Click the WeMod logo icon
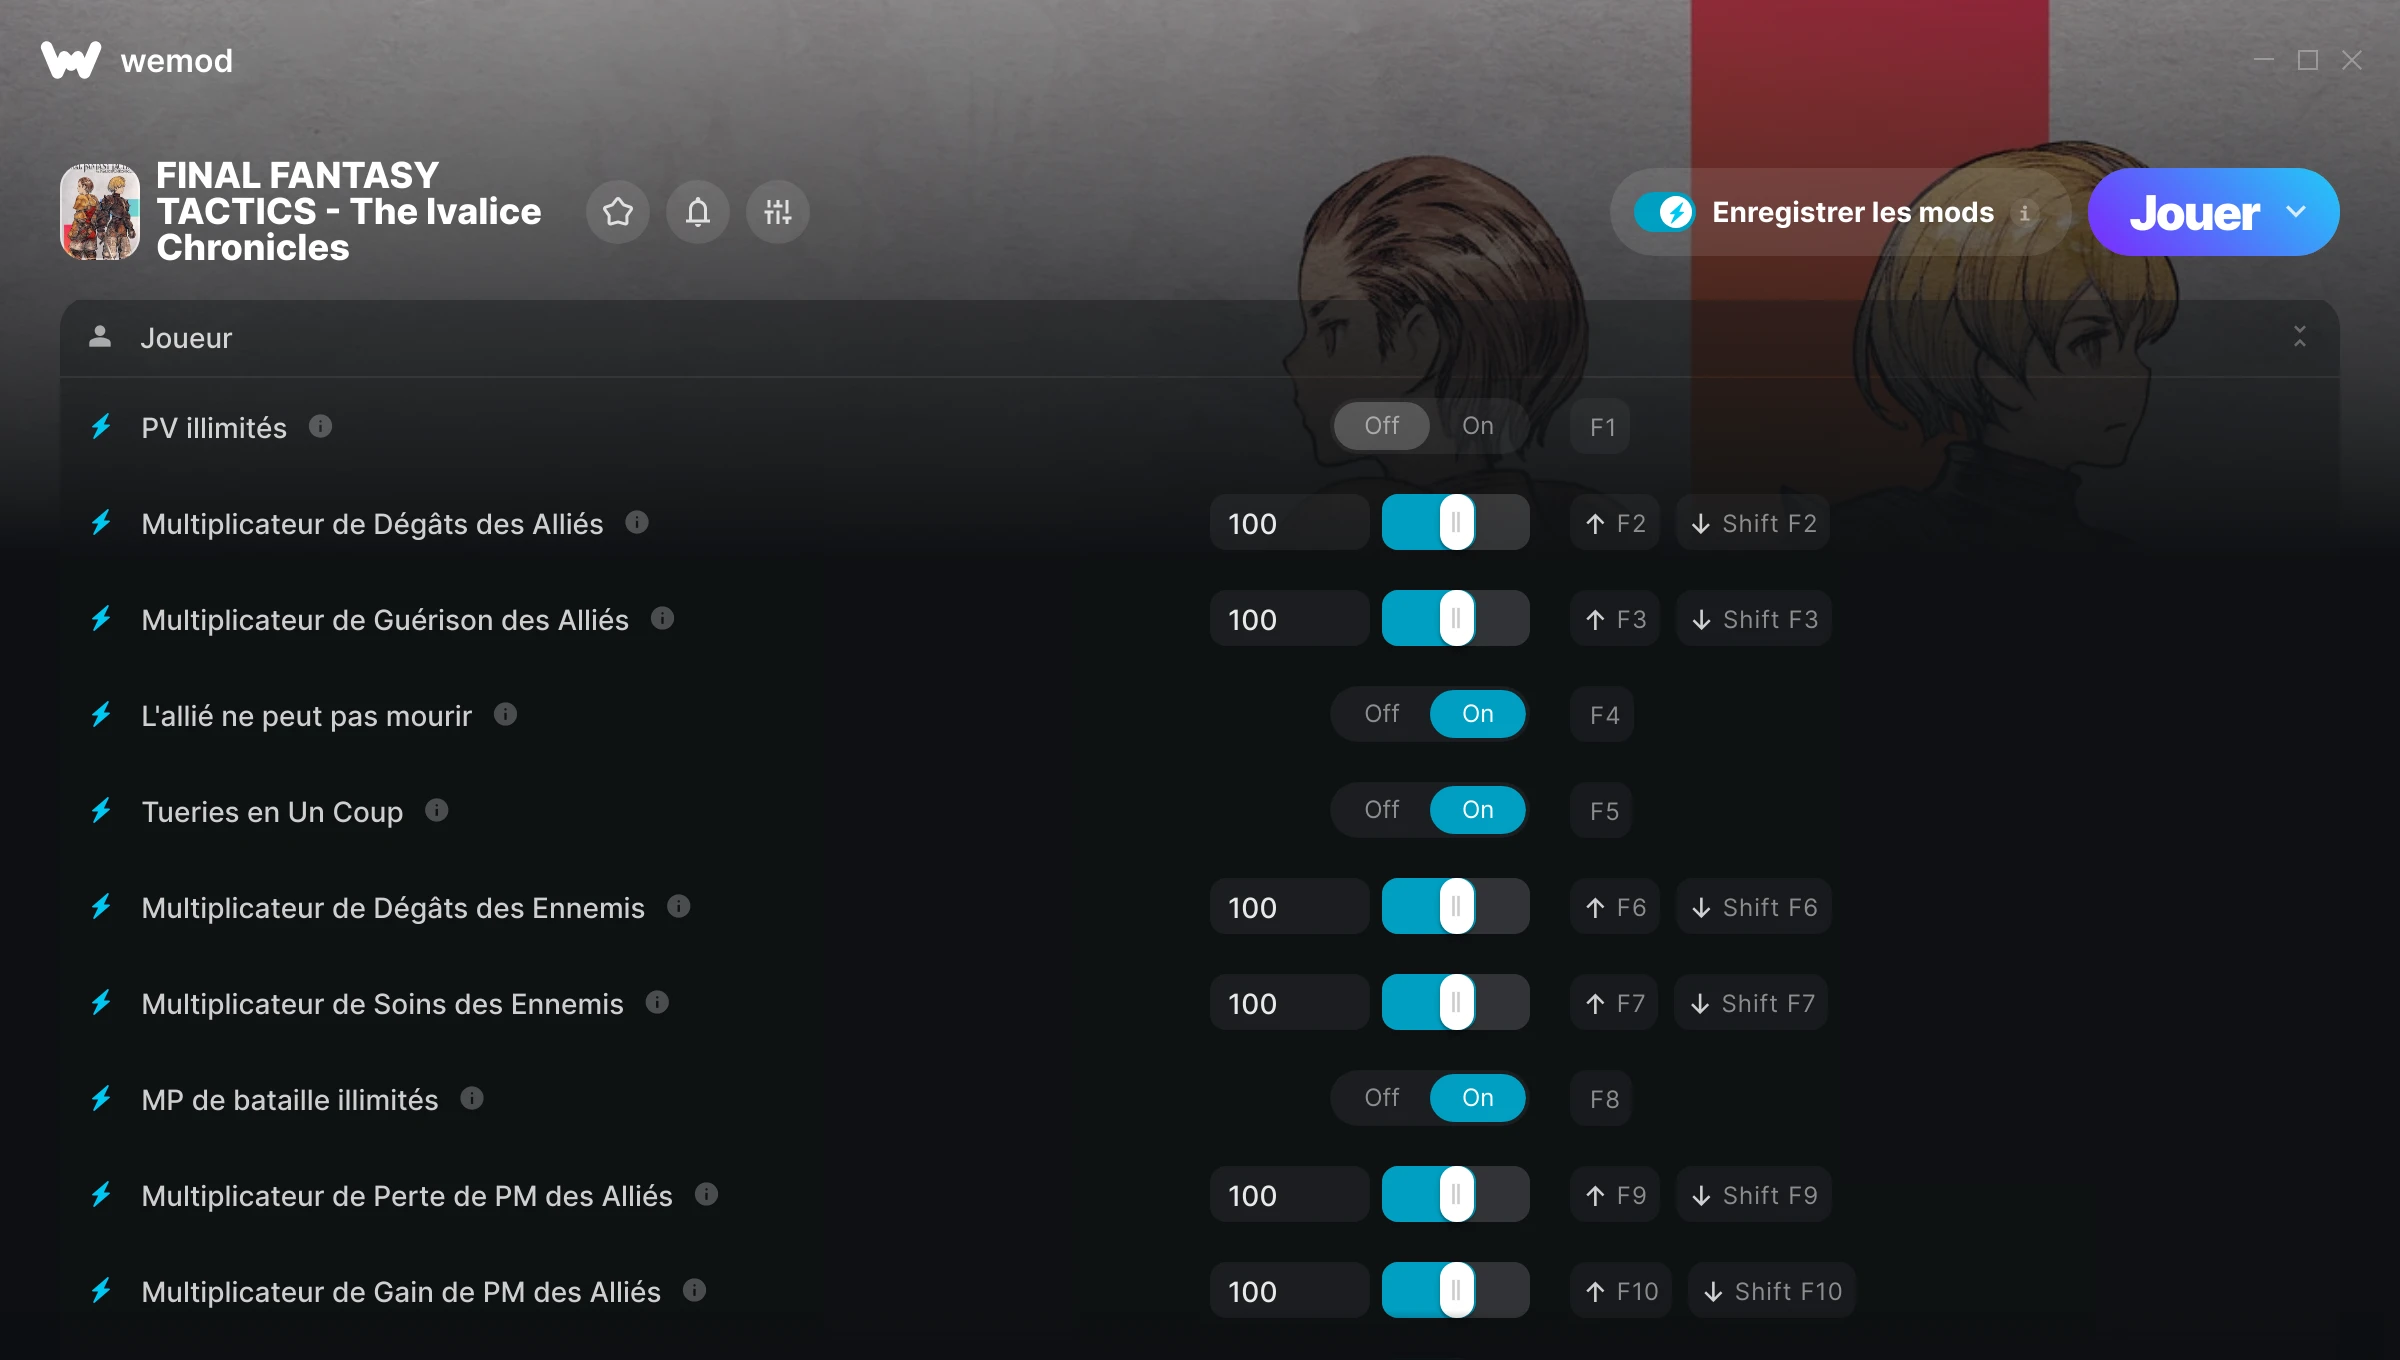Image resolution: width=2400 pixels, height=1360 pixels. tap(71, 60)
